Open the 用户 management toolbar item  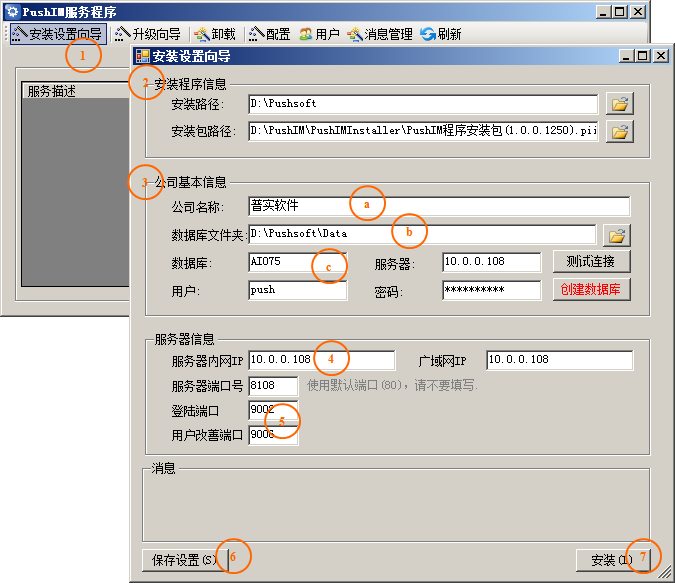(319, 34)
